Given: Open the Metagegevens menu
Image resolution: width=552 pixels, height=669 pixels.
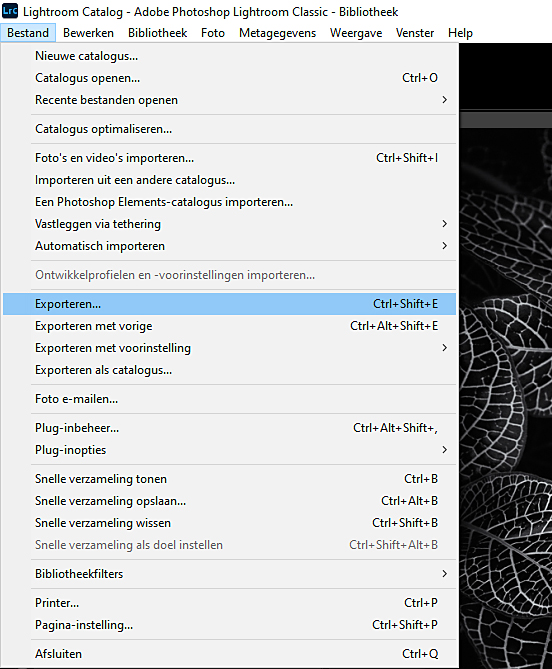Looking at the screenshot, I should coord(277,33).
